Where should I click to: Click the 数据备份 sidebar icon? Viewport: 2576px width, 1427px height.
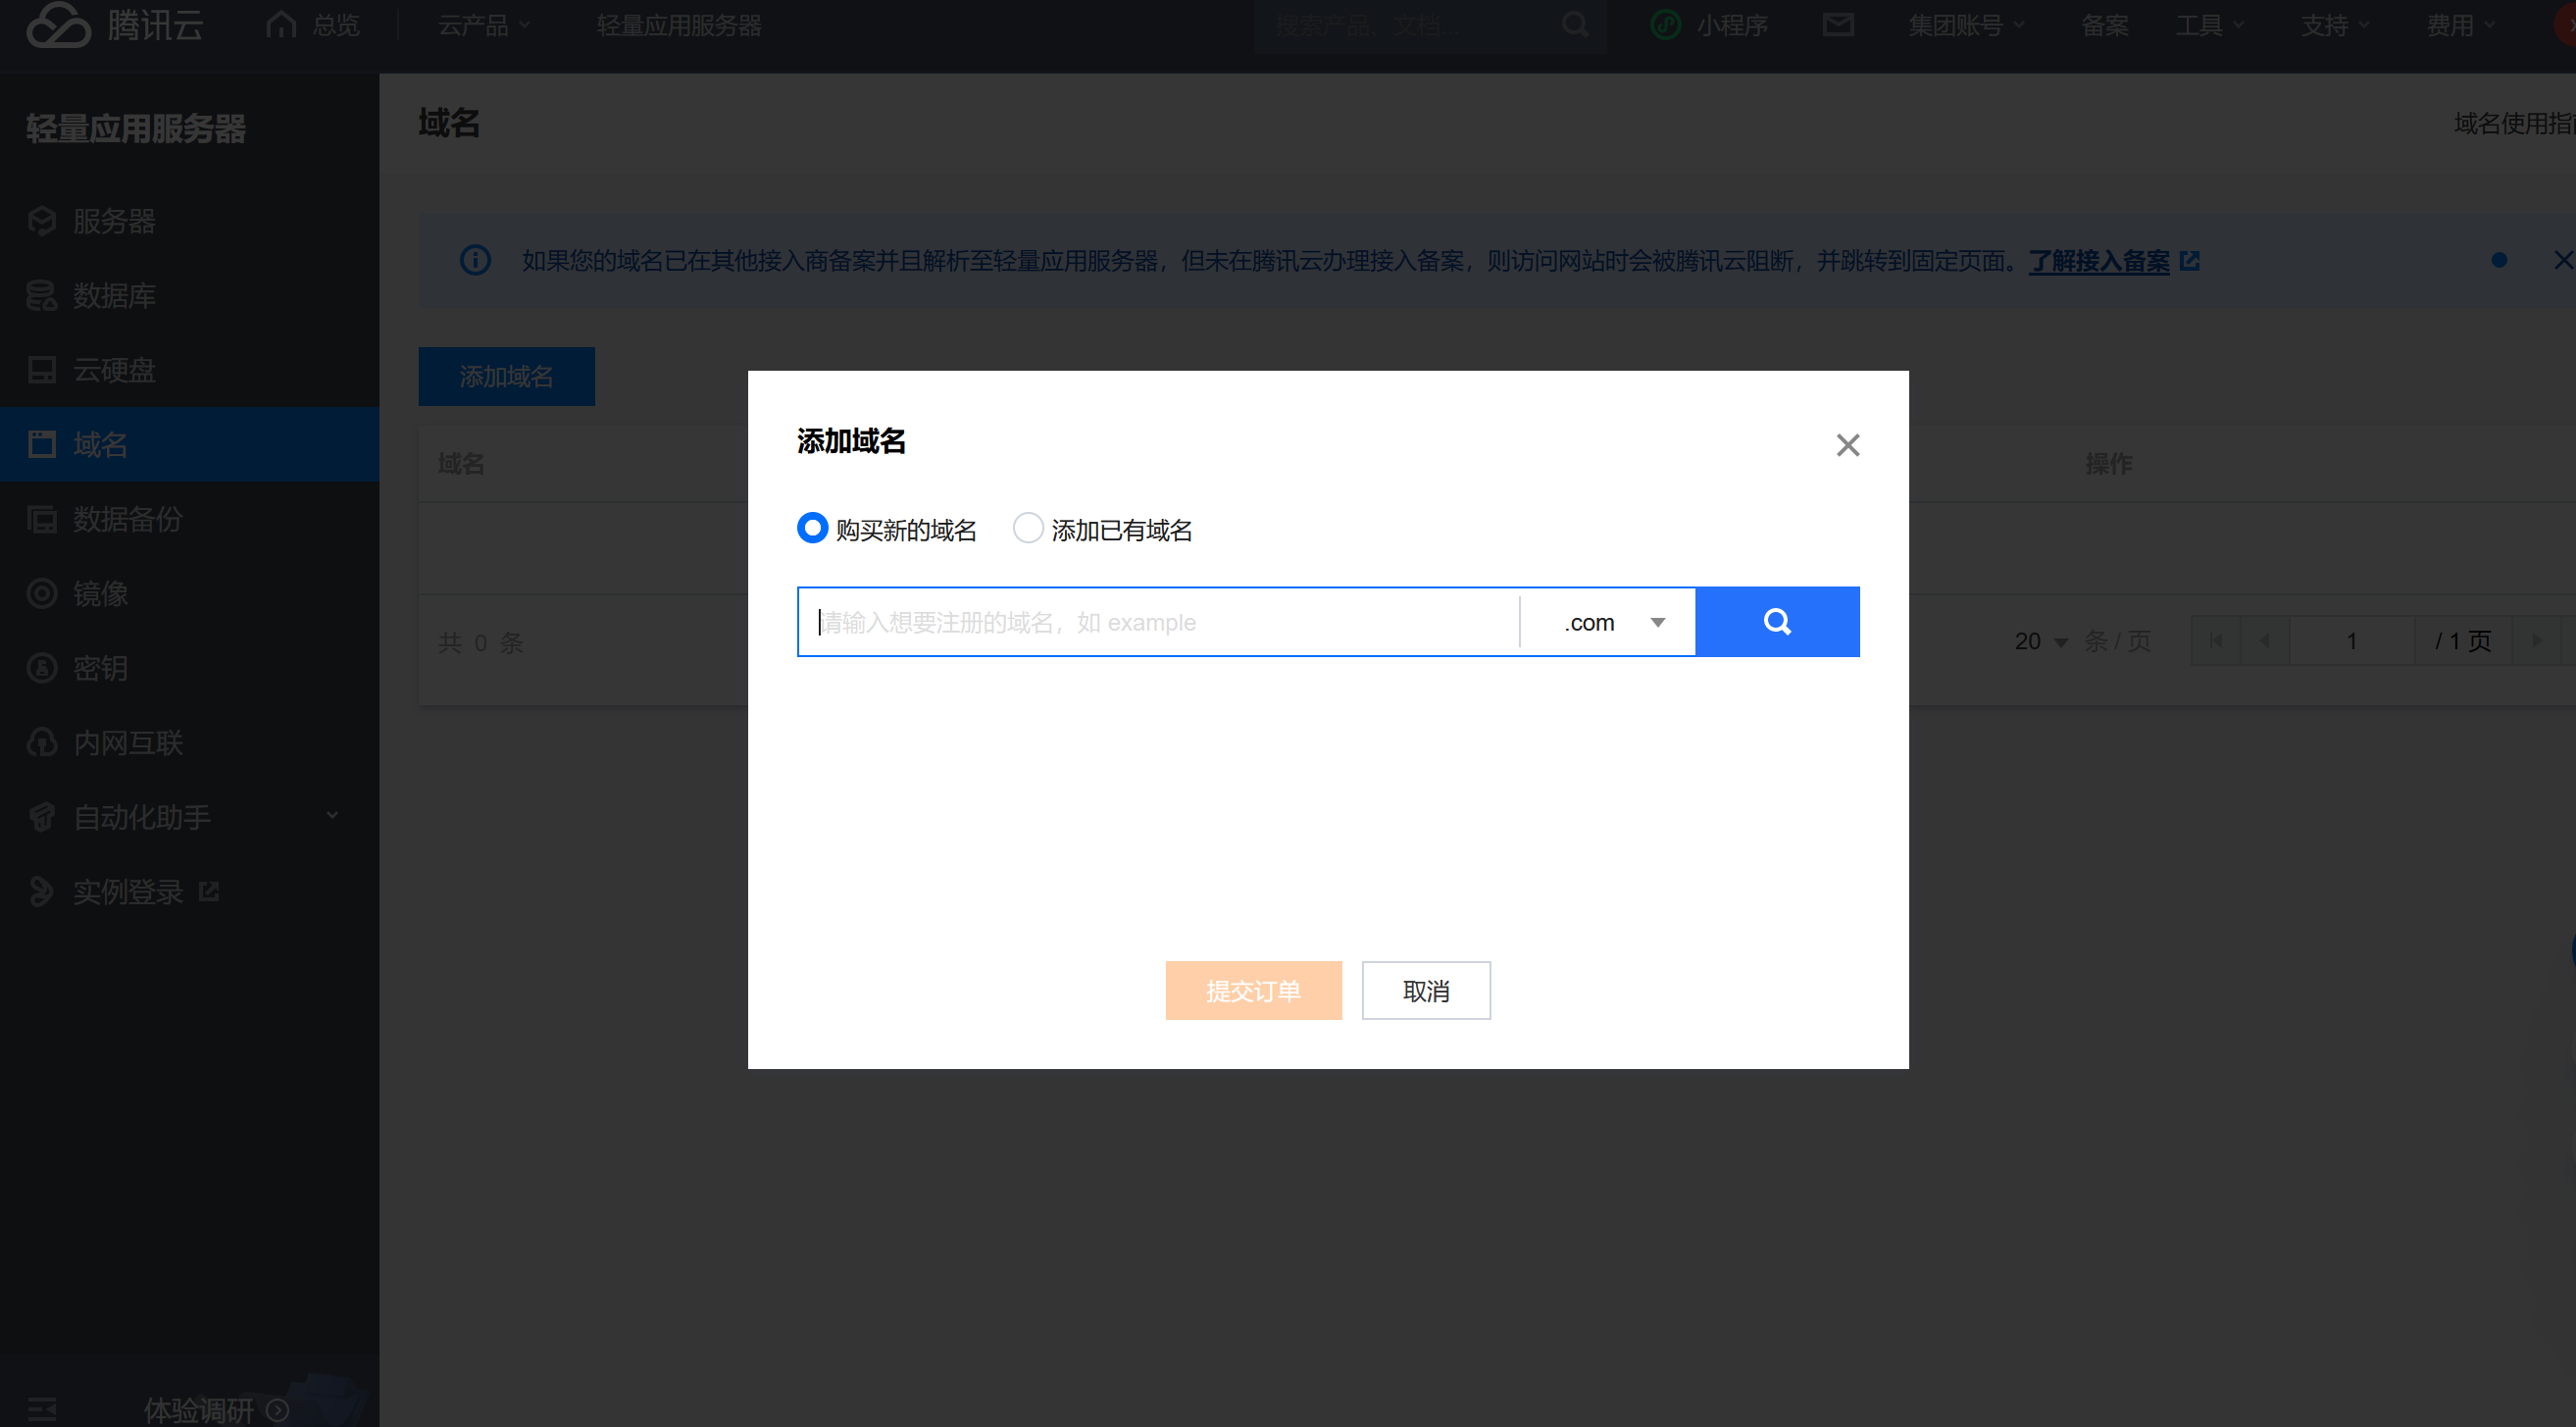42,519
